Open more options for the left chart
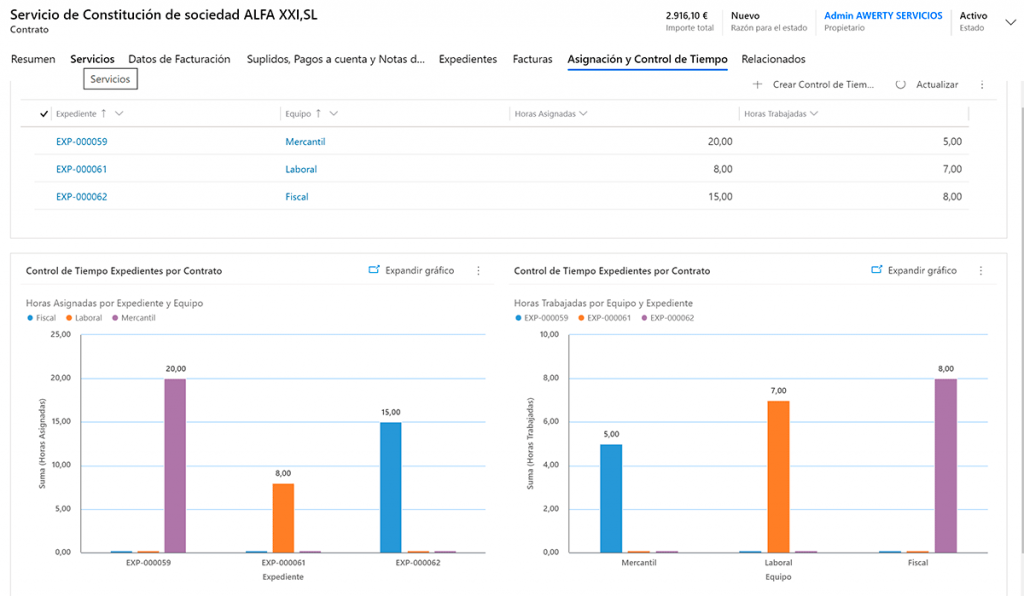The image size is (1024, 596). coord(478,271)
